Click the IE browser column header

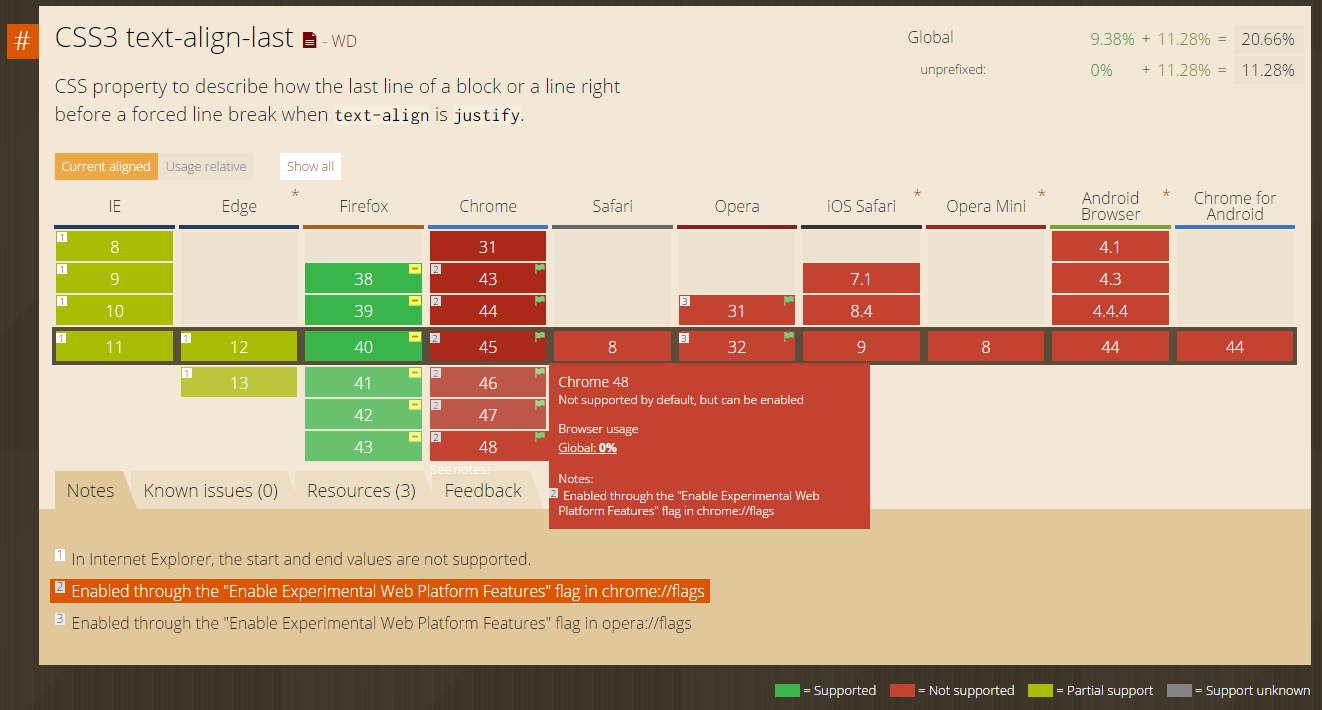tap(114, 206)
